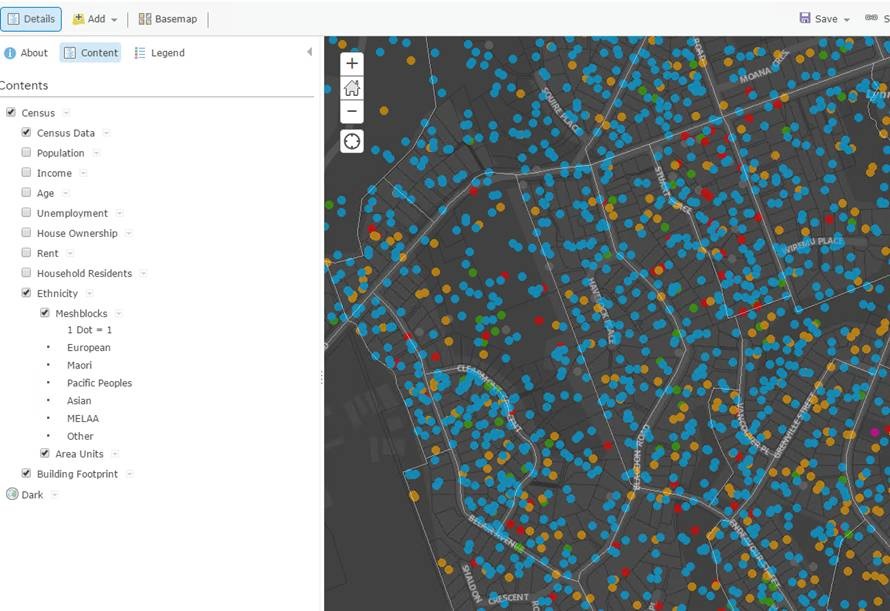Click the Content list icon
The image size is (890, 611).
(70, 53)
